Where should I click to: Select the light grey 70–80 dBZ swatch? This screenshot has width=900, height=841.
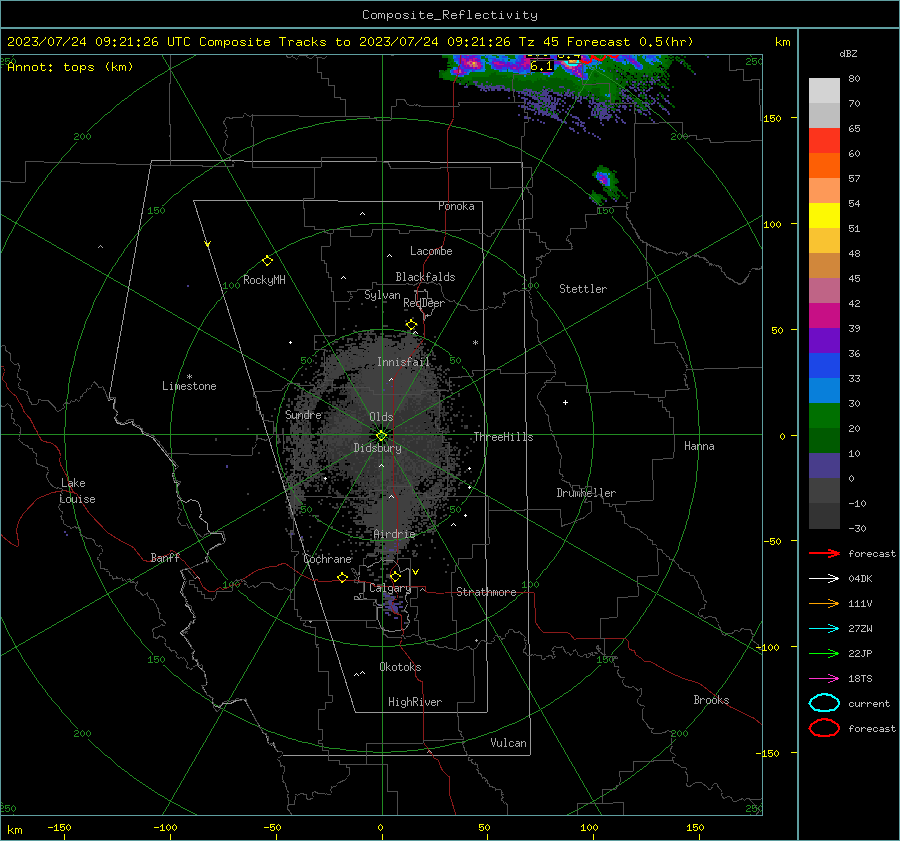pos(824,91)
